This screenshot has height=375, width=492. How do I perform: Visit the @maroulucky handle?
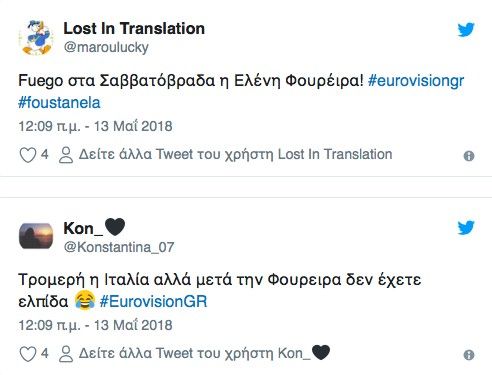(x=106, y=47)
